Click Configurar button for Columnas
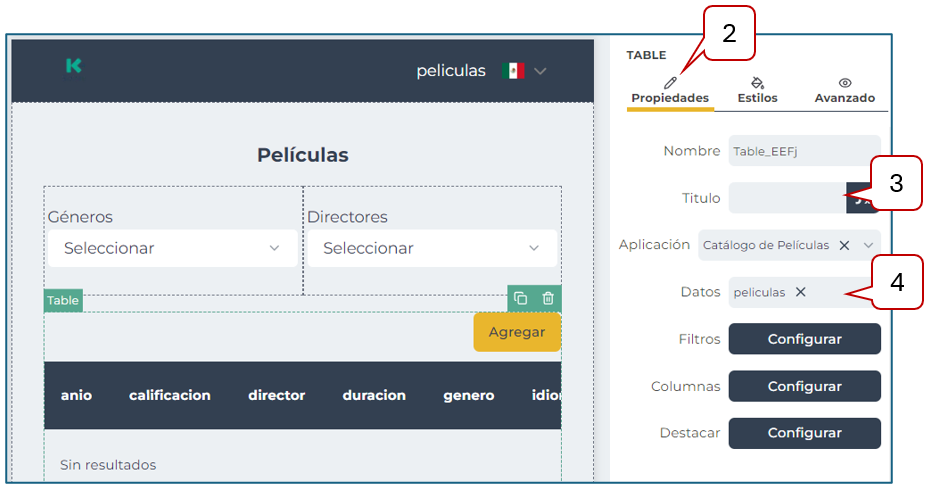Screen dimensions: 928x487 tap(804, 386)
